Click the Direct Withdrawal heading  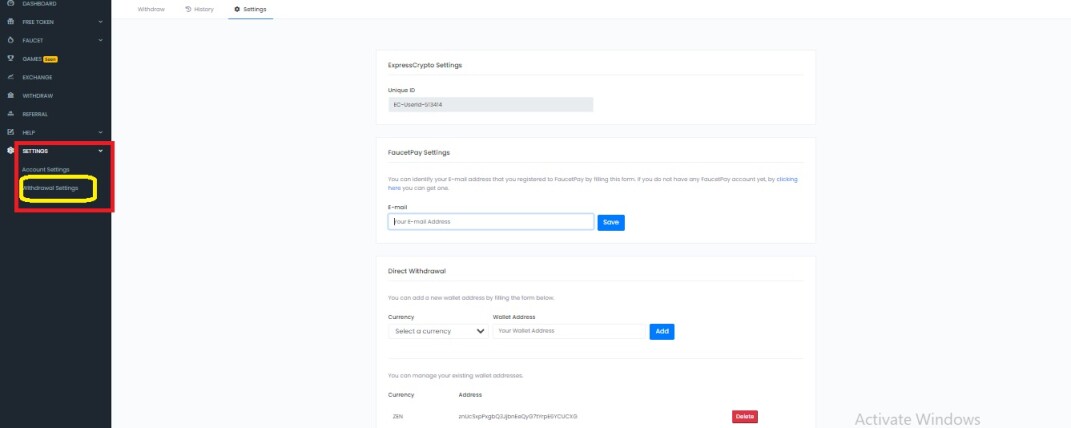point(417,271)
